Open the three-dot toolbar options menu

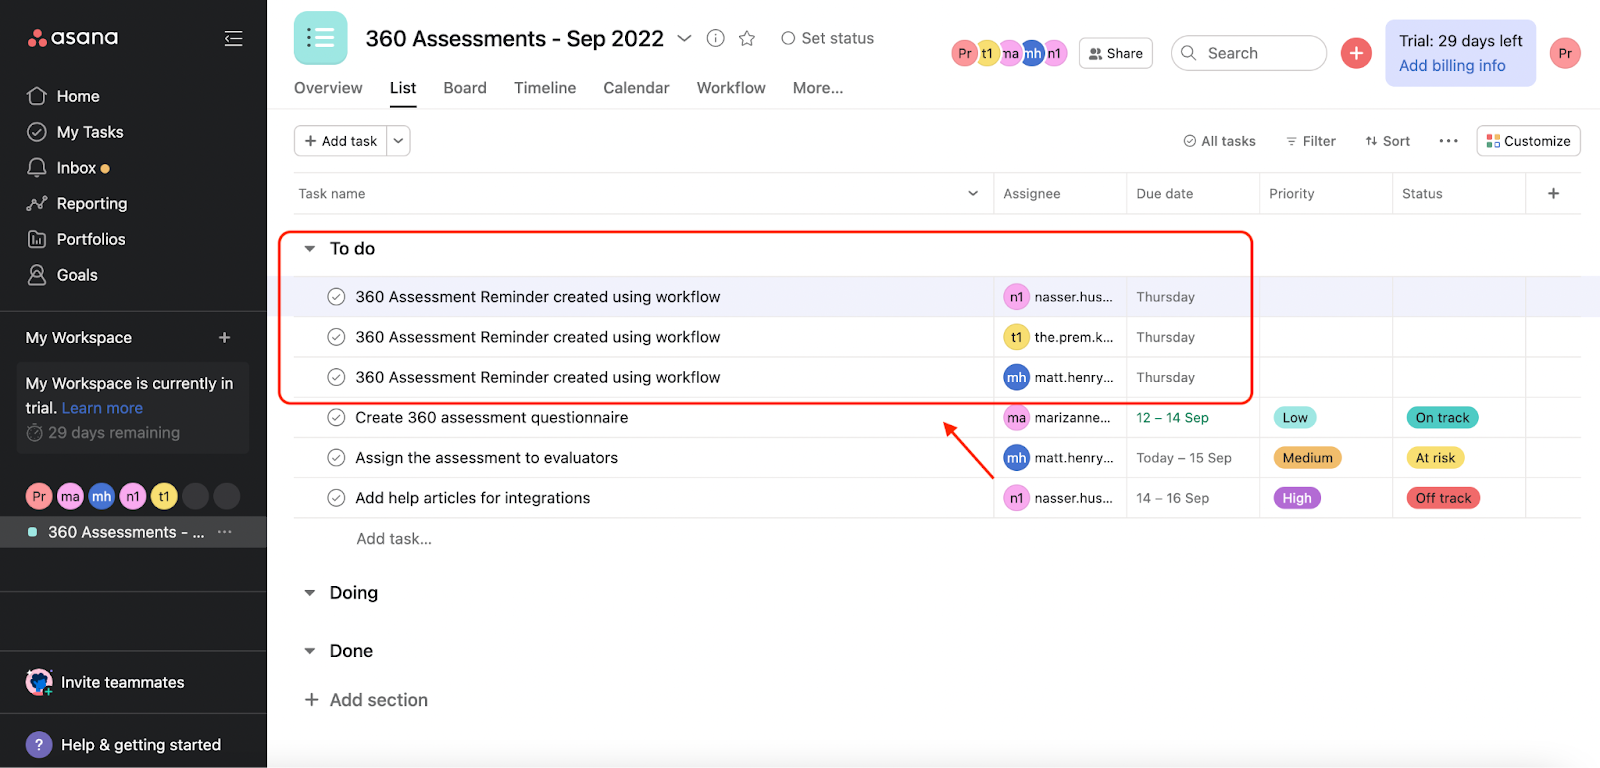[x=1448, y=141]
